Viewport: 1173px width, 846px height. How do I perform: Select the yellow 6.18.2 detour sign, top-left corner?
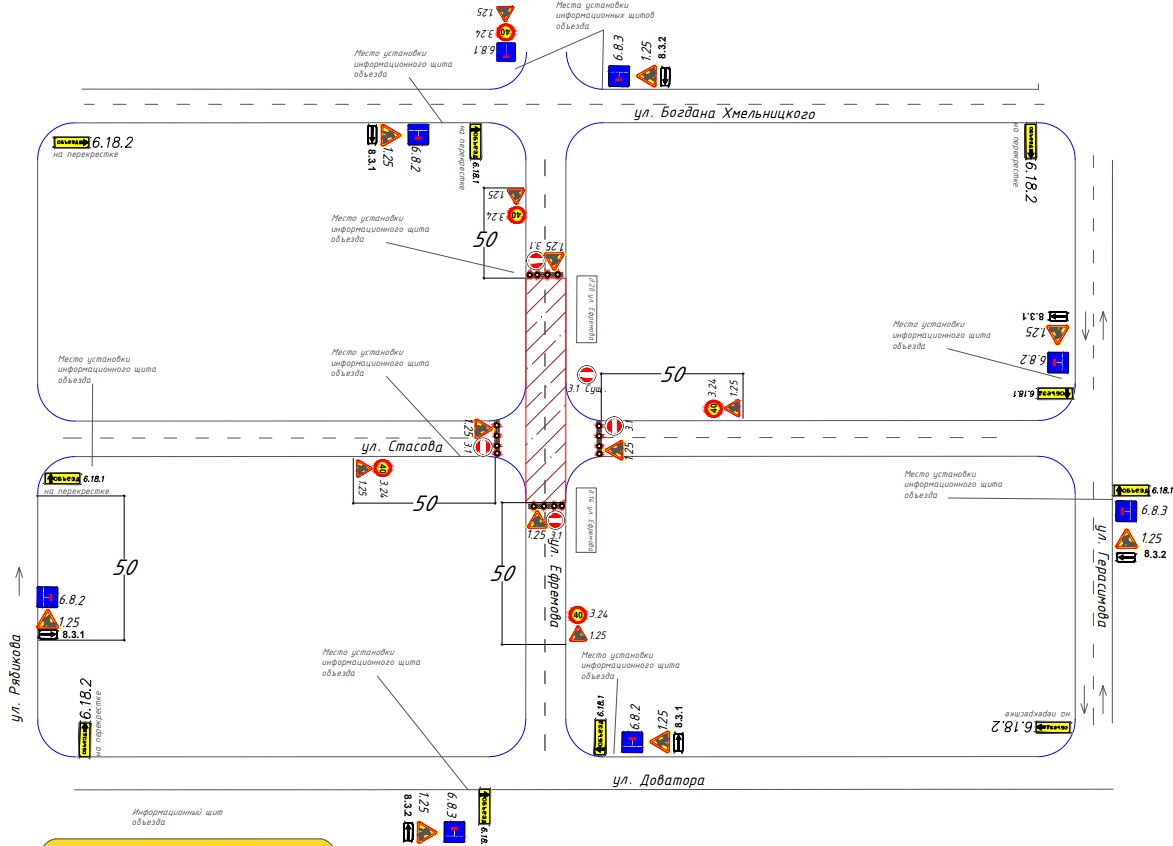[71, 142]
